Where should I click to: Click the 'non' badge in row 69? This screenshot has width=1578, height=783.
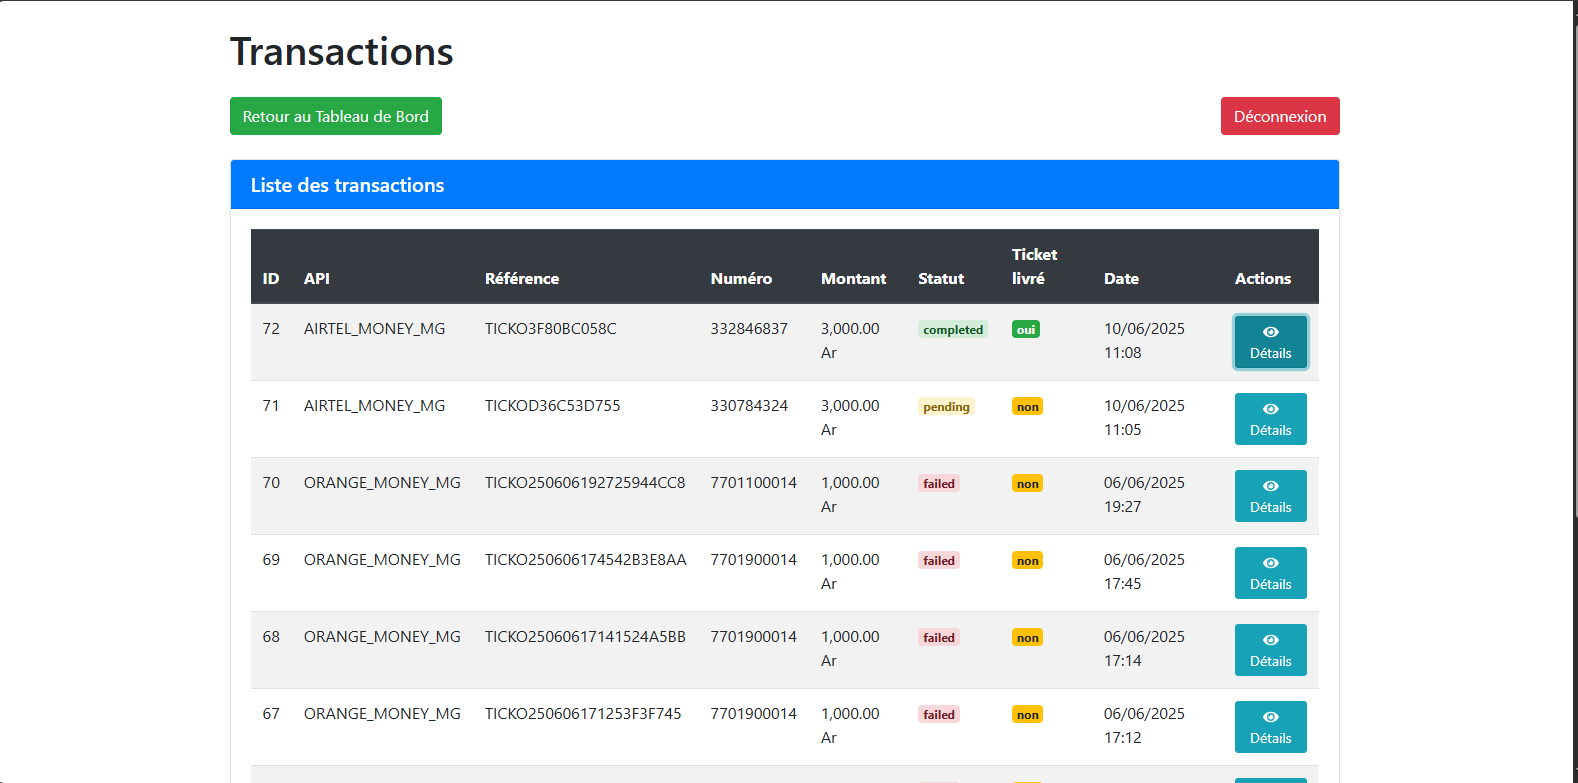pos(1027,561)
